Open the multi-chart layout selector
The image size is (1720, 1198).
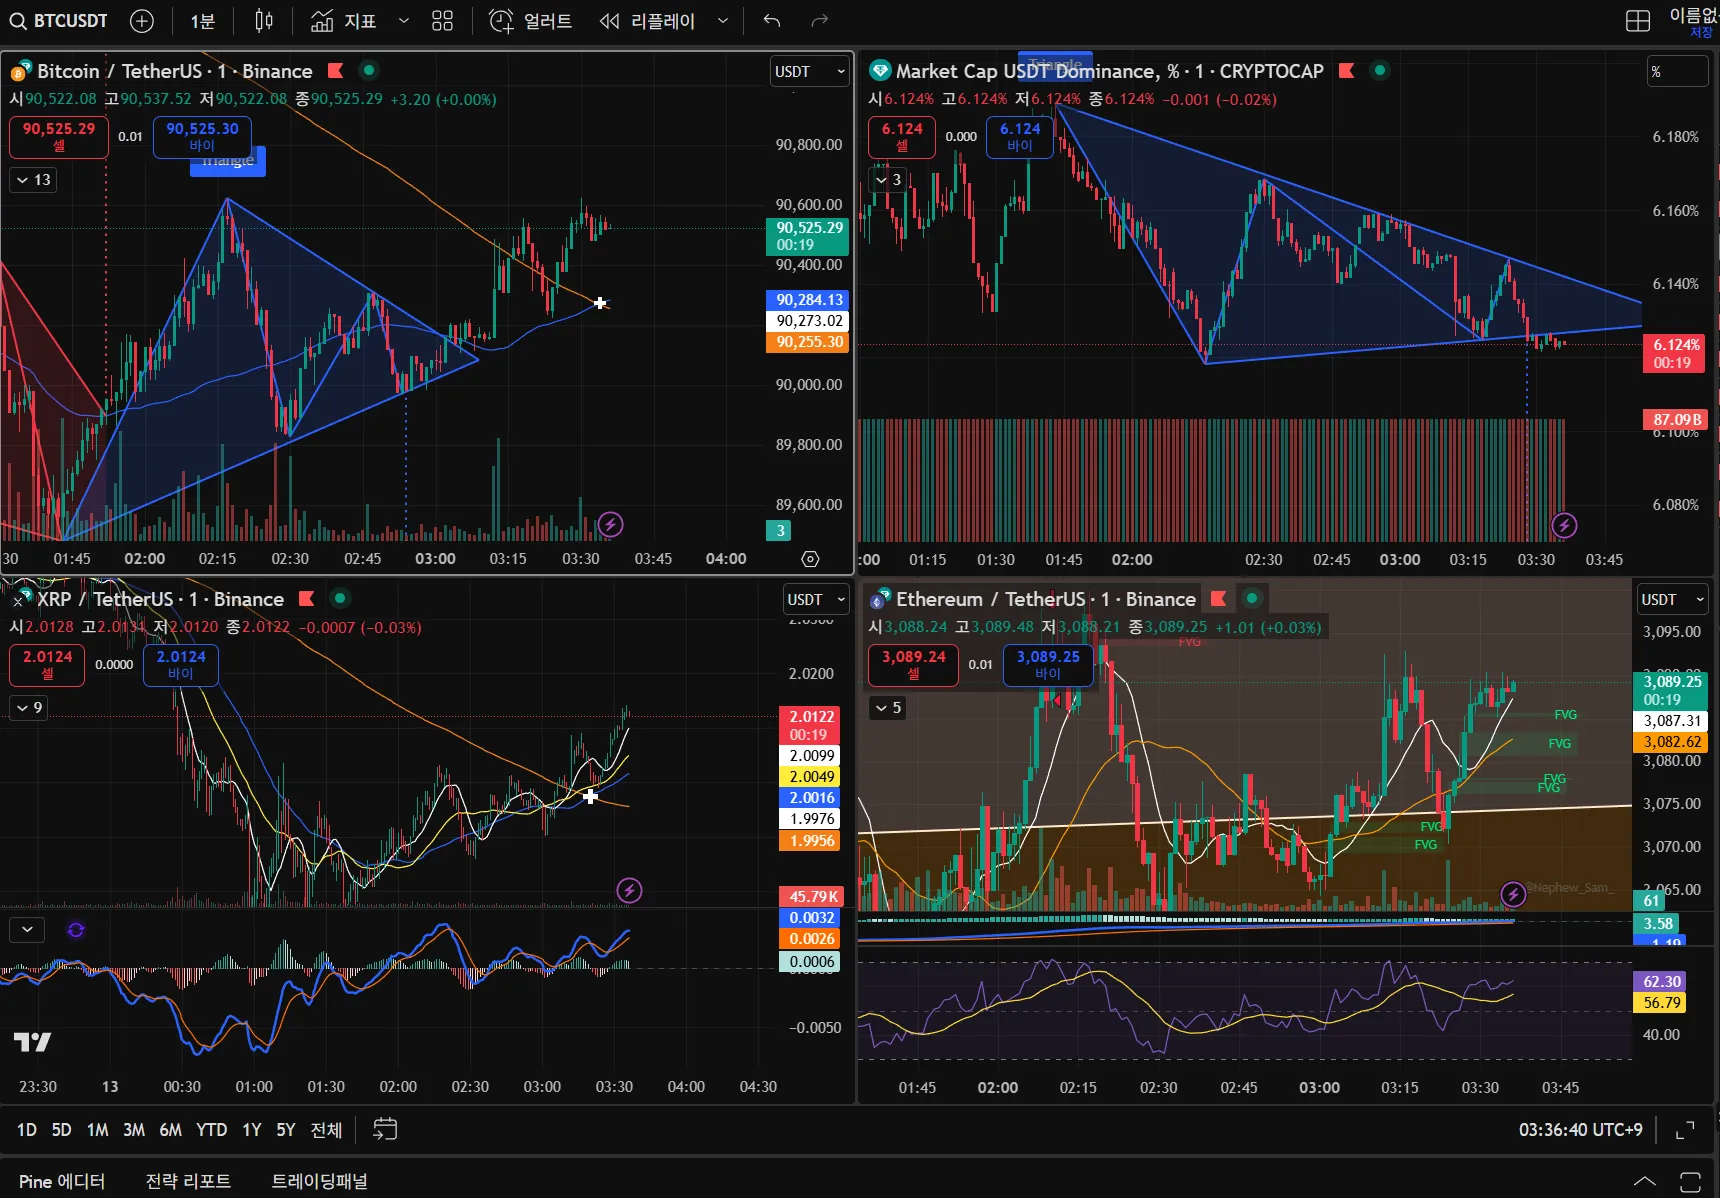point(1638,21)
